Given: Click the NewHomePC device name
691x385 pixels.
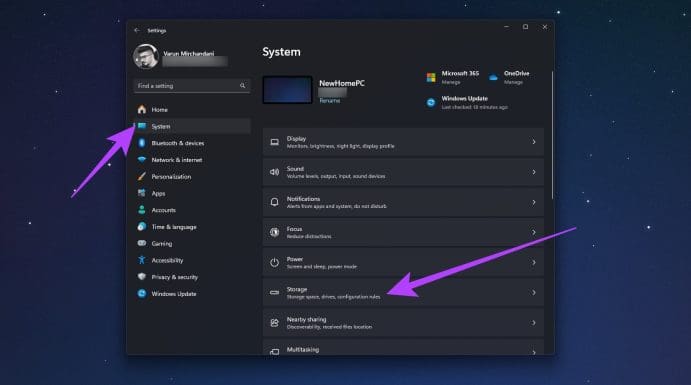Looking at the screenshot, I should [x=342, y=83].
